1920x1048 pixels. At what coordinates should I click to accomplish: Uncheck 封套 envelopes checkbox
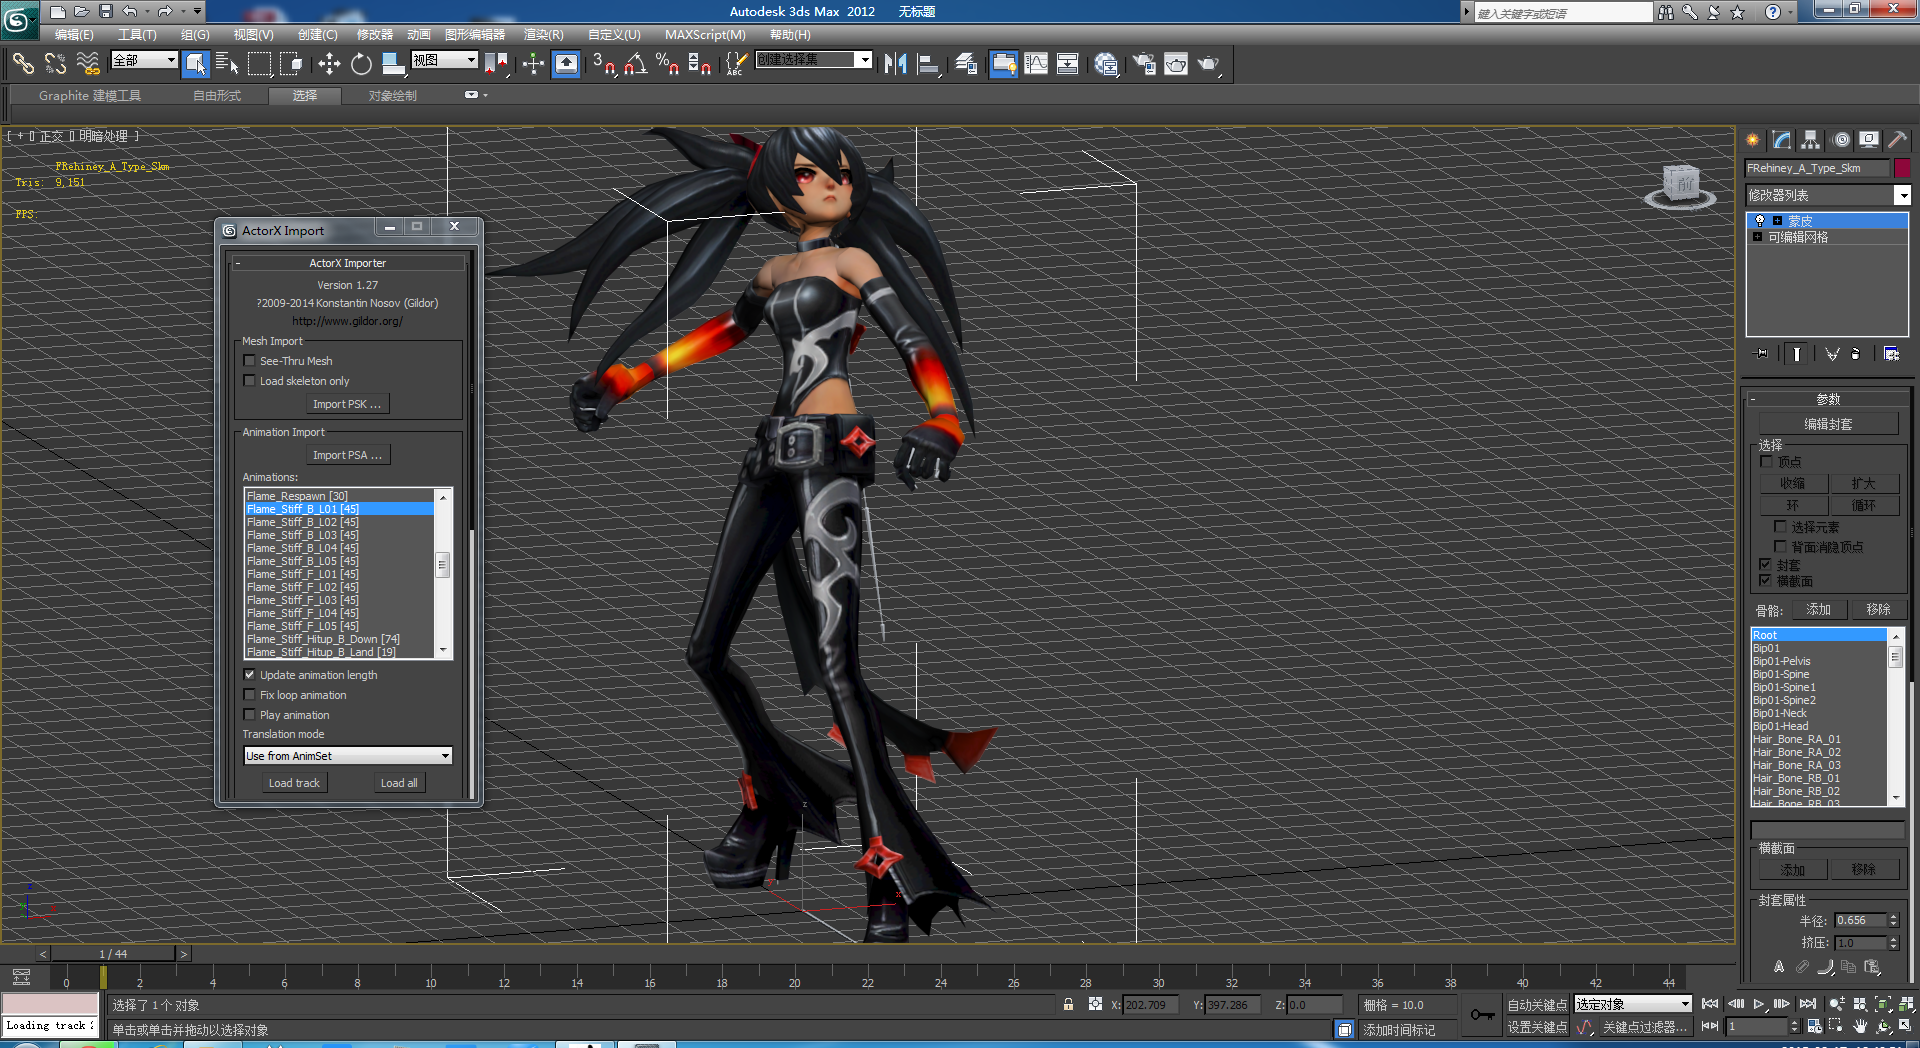click(x=1766, y=565)
